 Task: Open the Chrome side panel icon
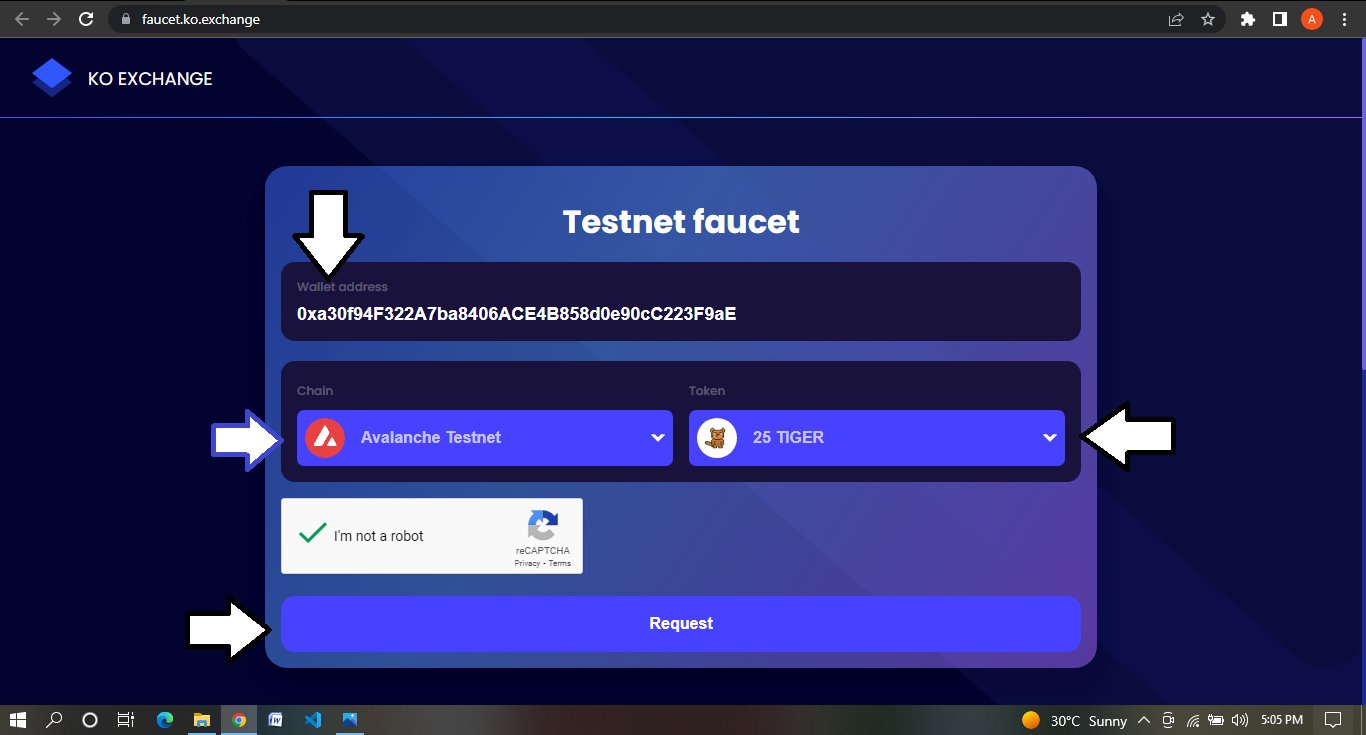coord(1279,19)
